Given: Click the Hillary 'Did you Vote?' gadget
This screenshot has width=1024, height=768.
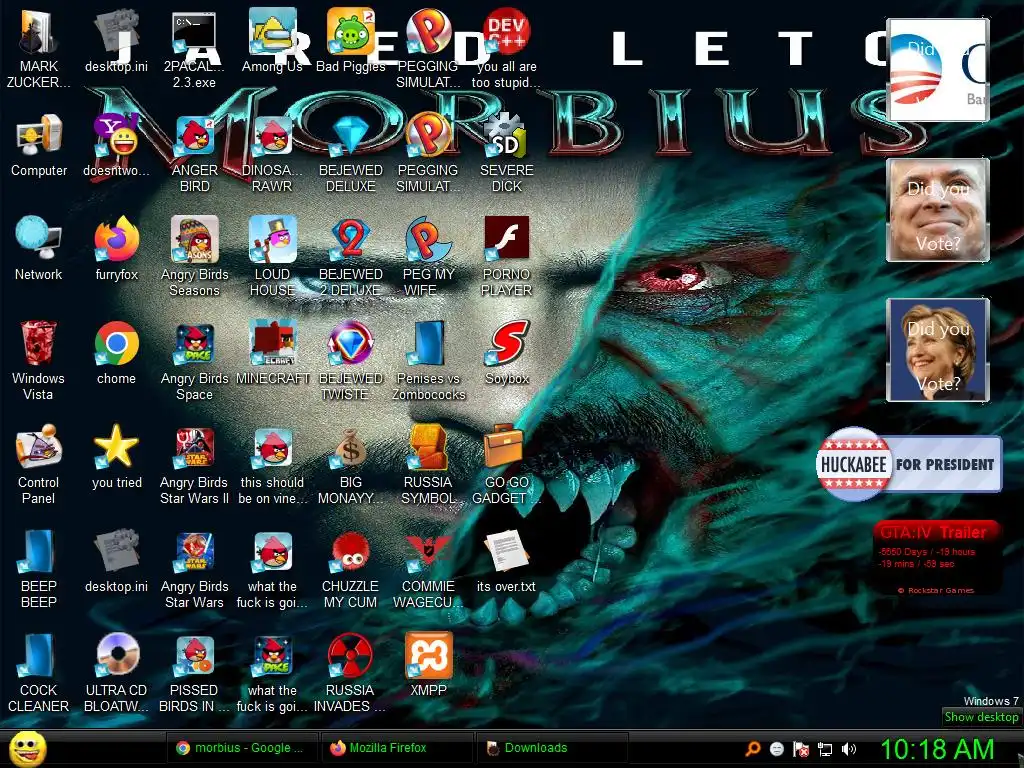Looking at the screenshot, I should 938,350.
